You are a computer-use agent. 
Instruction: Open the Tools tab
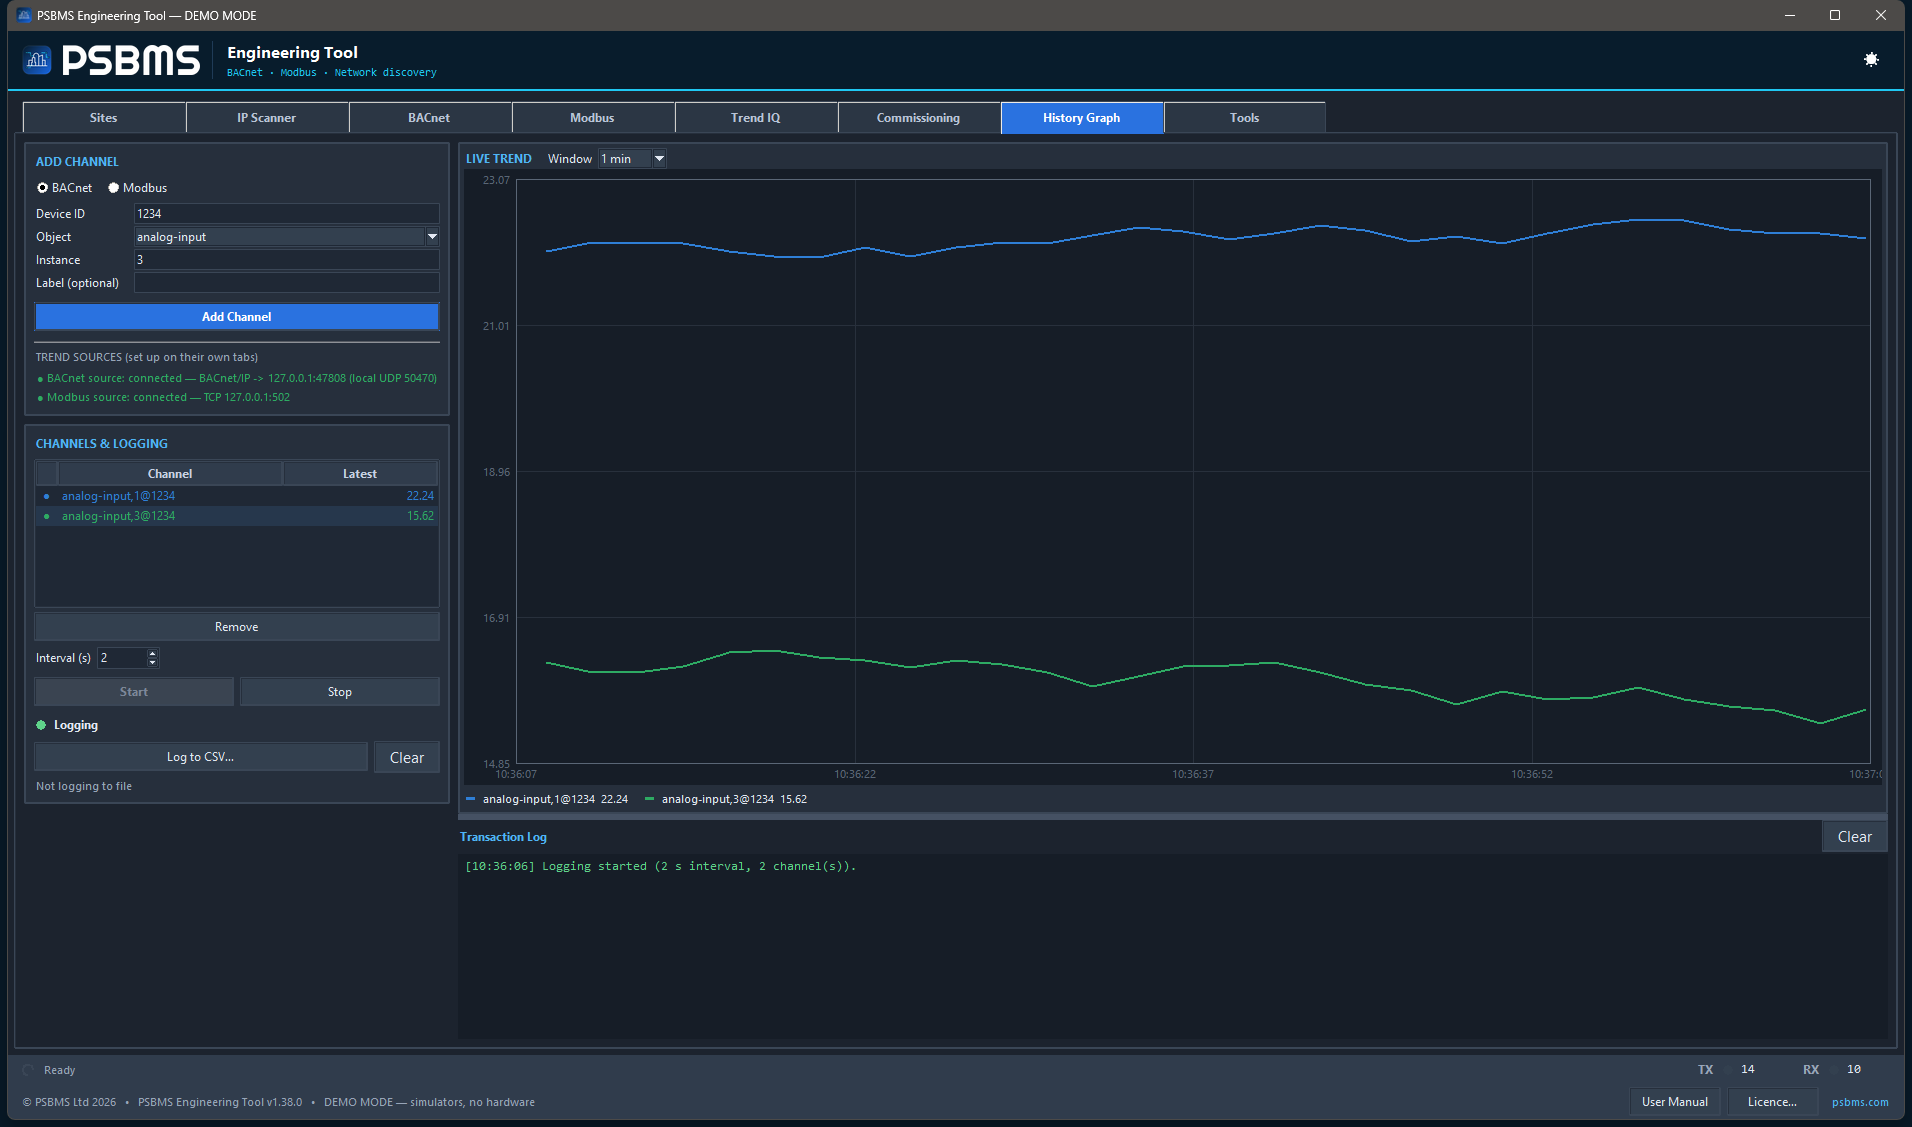coord(1245,118)
